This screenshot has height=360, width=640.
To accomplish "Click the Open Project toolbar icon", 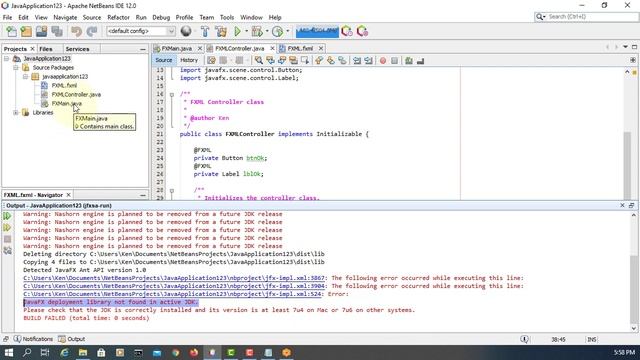I will pyautogui.click(x=41, y=31).
